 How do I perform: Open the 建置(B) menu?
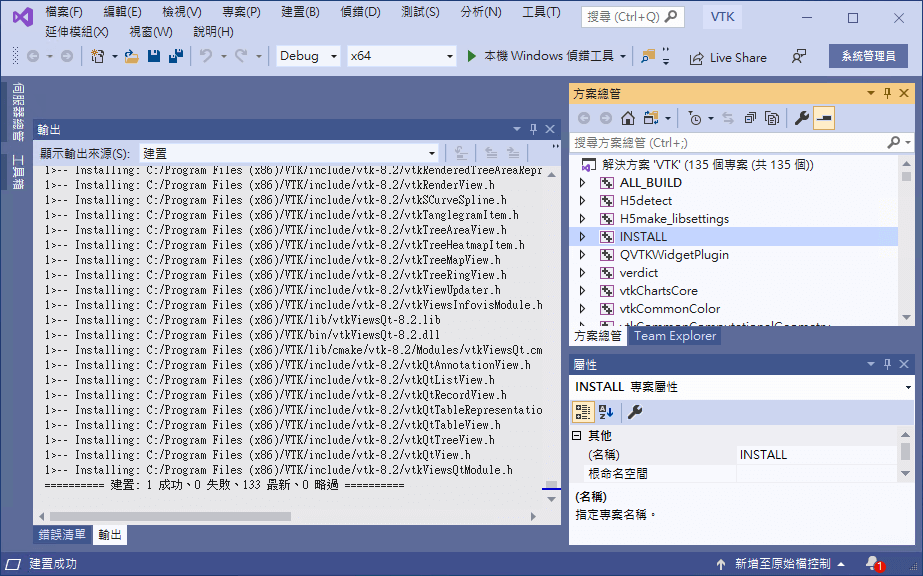pos(300,12)
